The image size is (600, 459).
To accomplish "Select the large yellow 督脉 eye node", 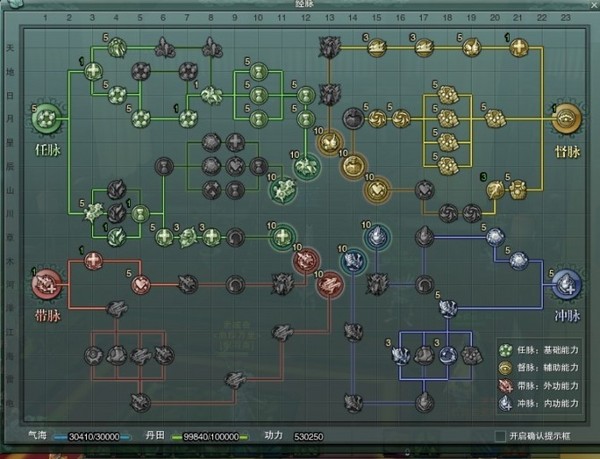I will tap(566, 120).
